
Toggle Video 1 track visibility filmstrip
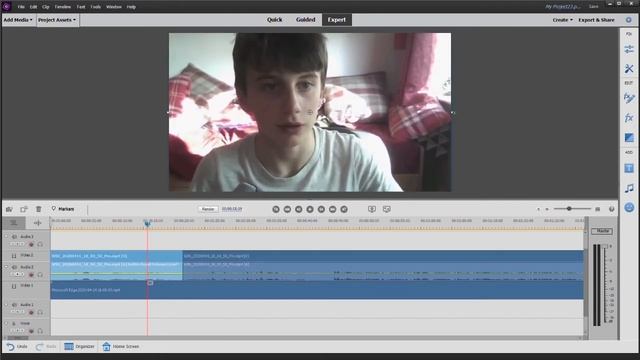14,286
